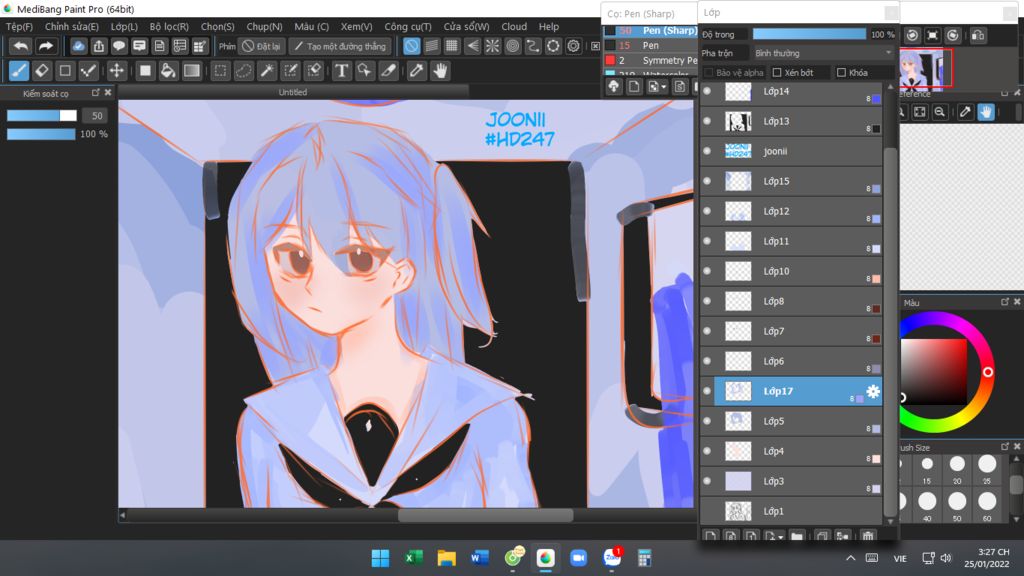Delete layer using trash icon

tap(867, 536)
